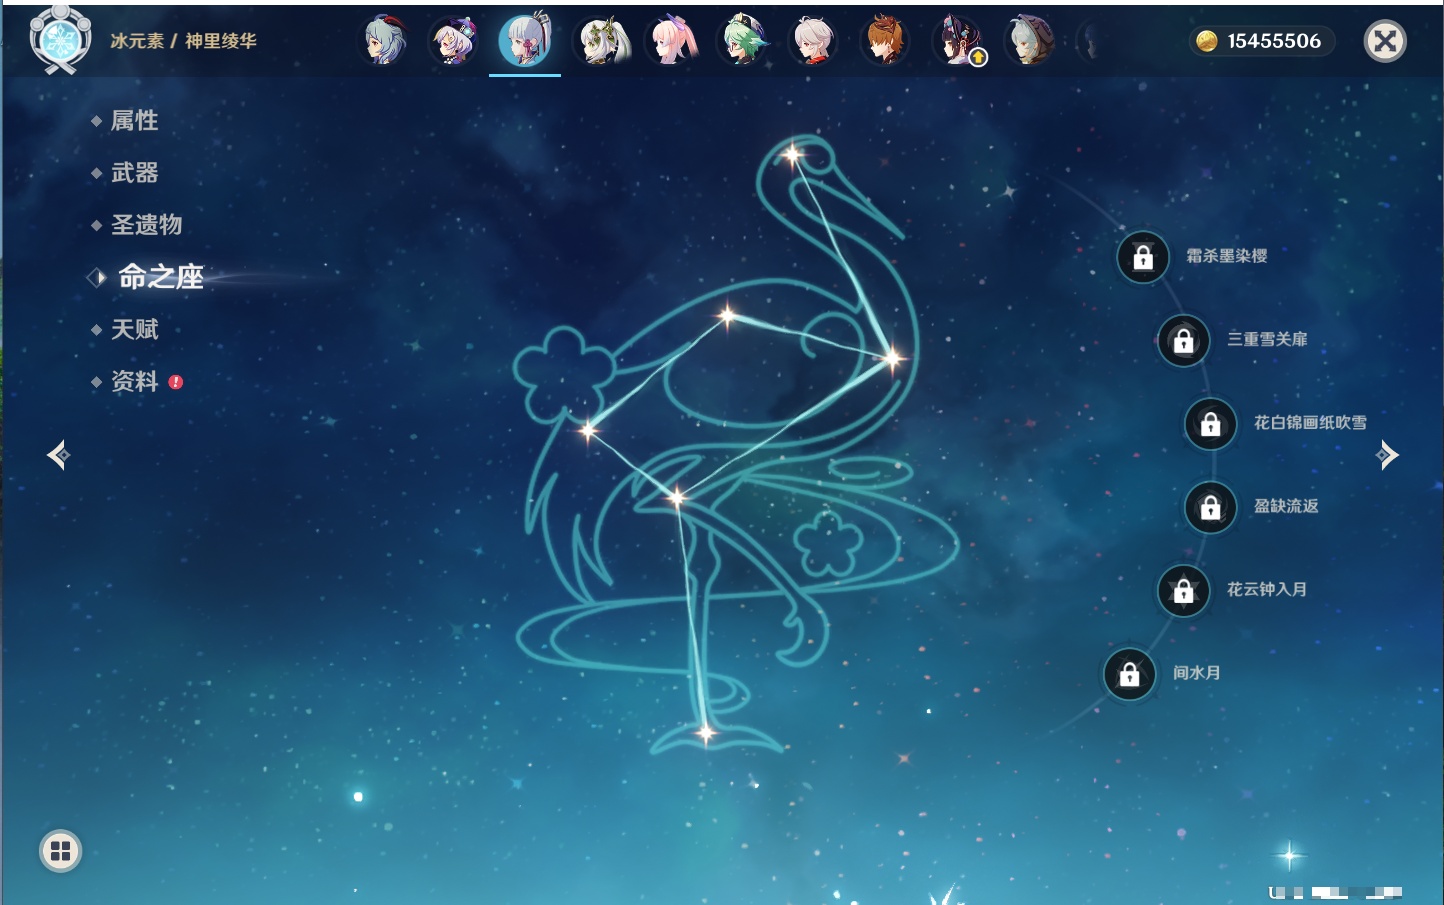Image resolution: width=1444 pixels, height=905 pixels.
Task: Select the pink-haired character portrait
Action: [x=673, y=42]
